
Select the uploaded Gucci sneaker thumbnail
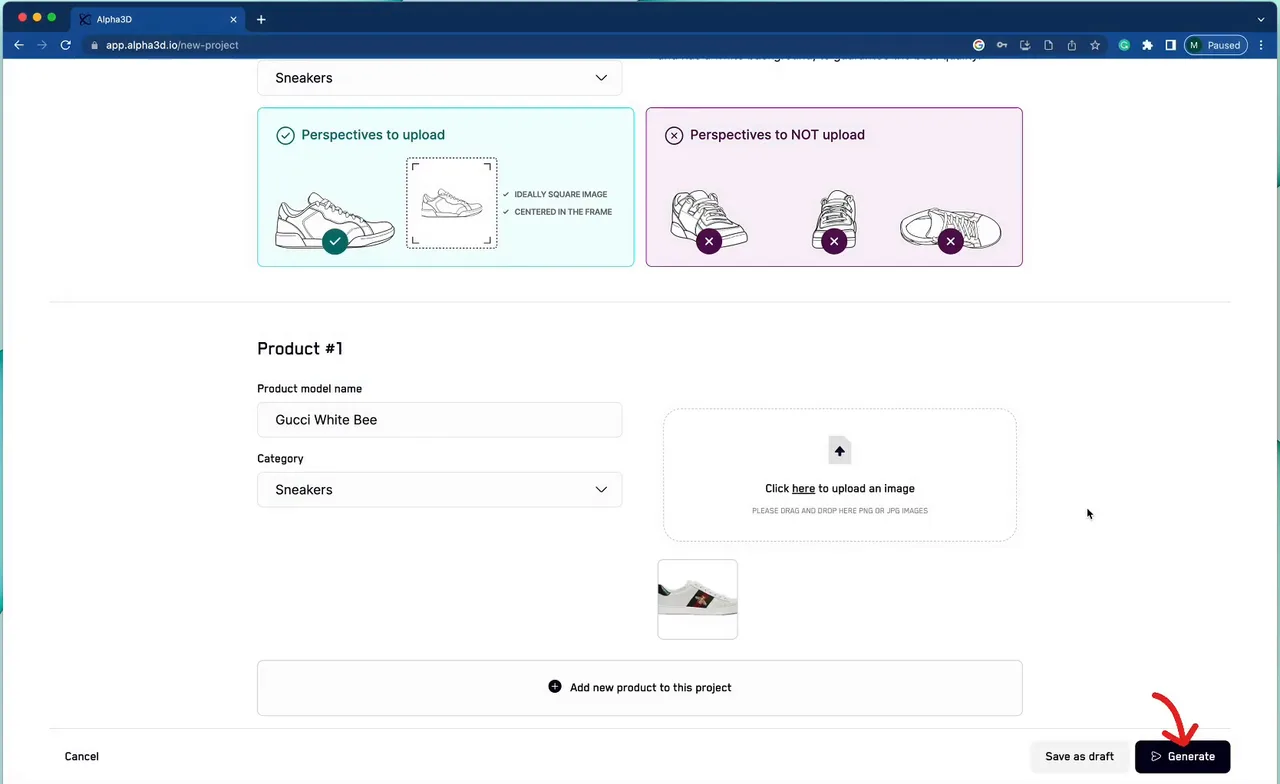coord(698,599)
